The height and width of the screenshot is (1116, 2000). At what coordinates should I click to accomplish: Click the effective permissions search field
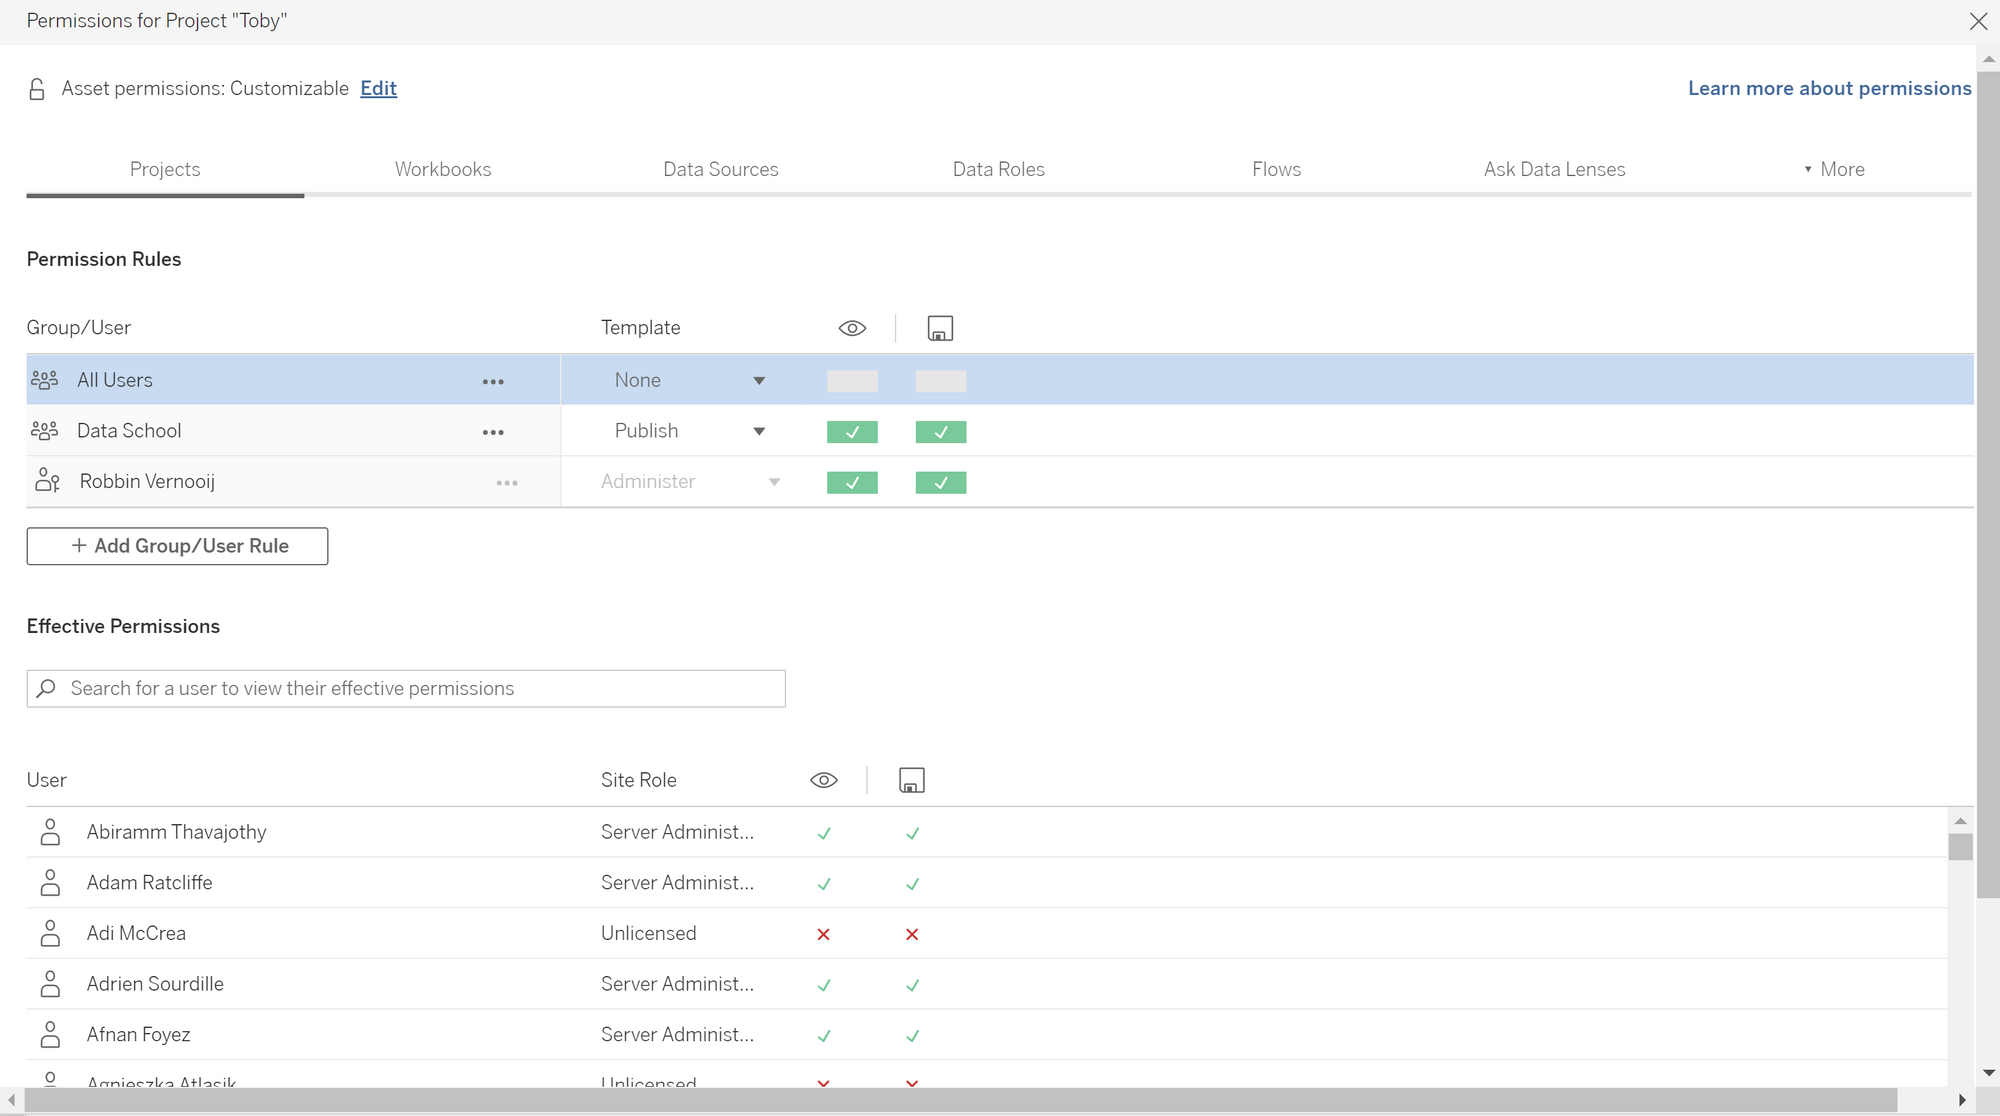pos(406,688)
